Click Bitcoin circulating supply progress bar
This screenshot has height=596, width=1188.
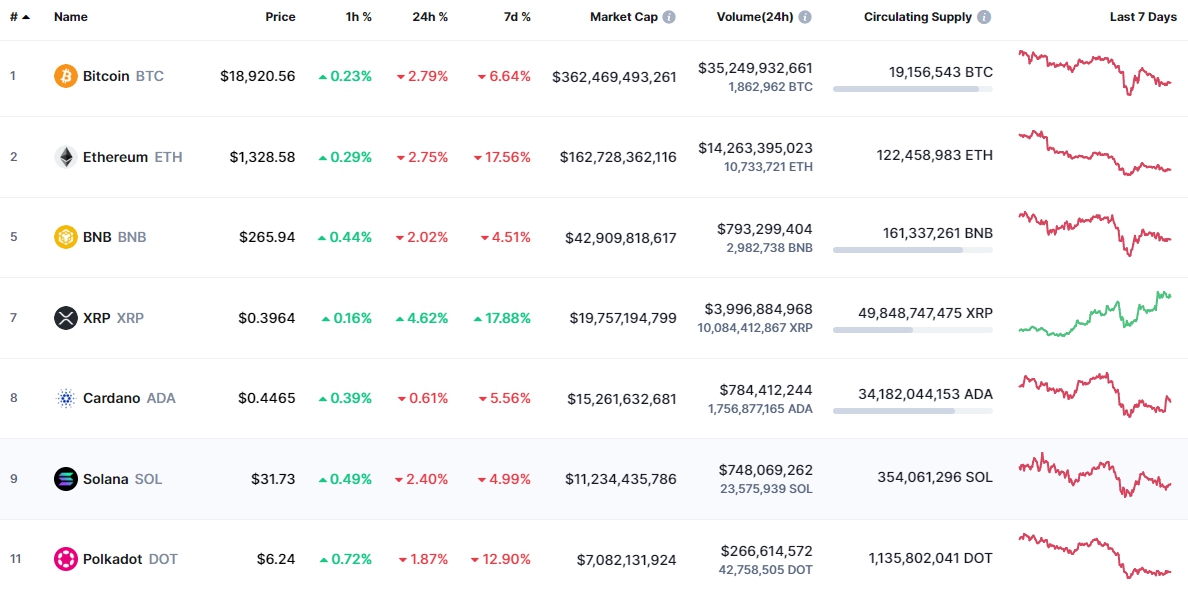(x=912, y=89)
